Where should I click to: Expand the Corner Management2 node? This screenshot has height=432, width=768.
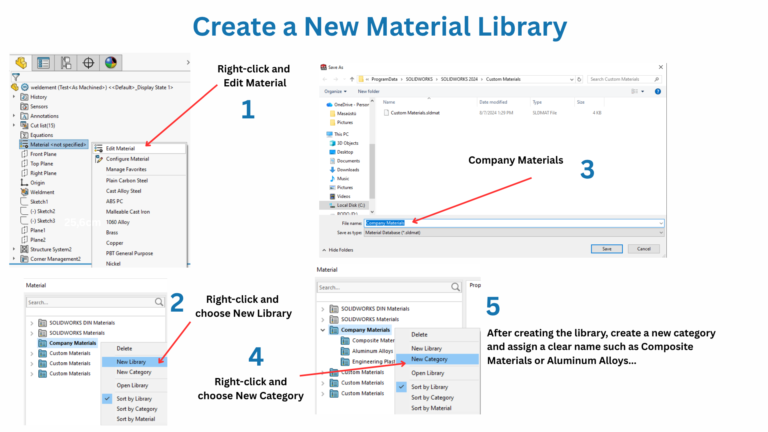tap(14, 259)
